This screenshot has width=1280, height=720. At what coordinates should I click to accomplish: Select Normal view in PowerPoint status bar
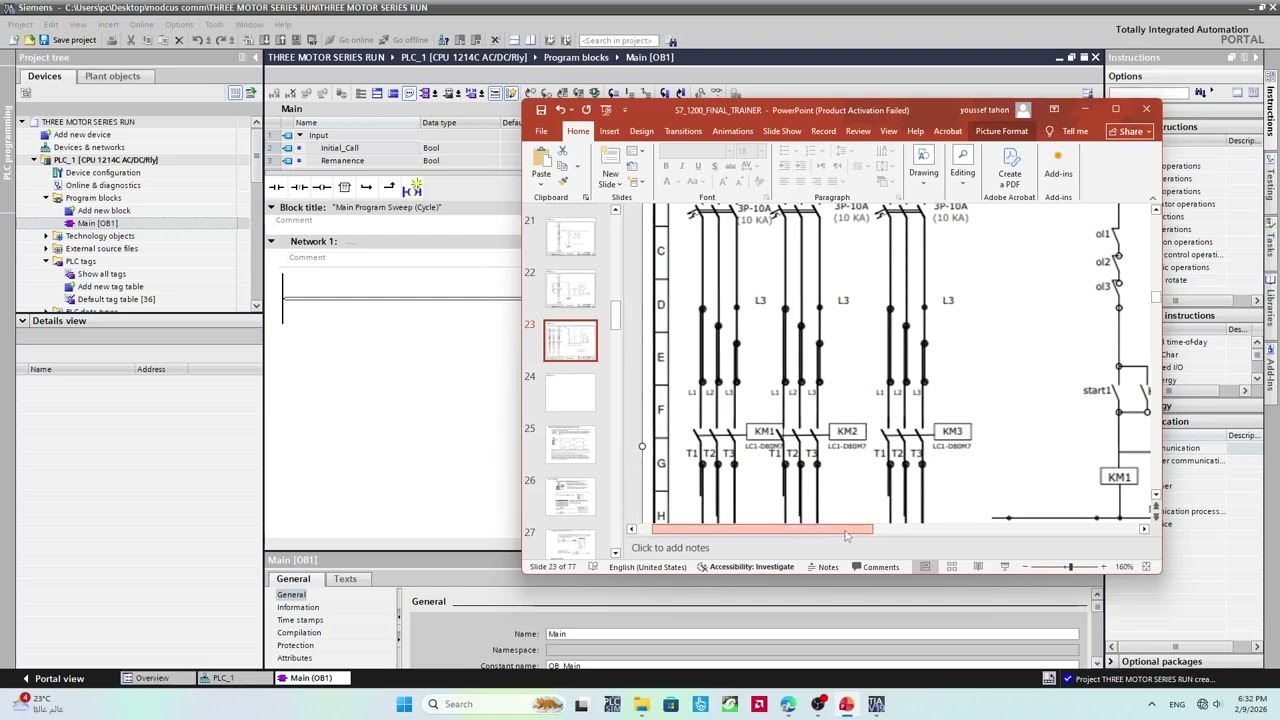coord(925,567)
